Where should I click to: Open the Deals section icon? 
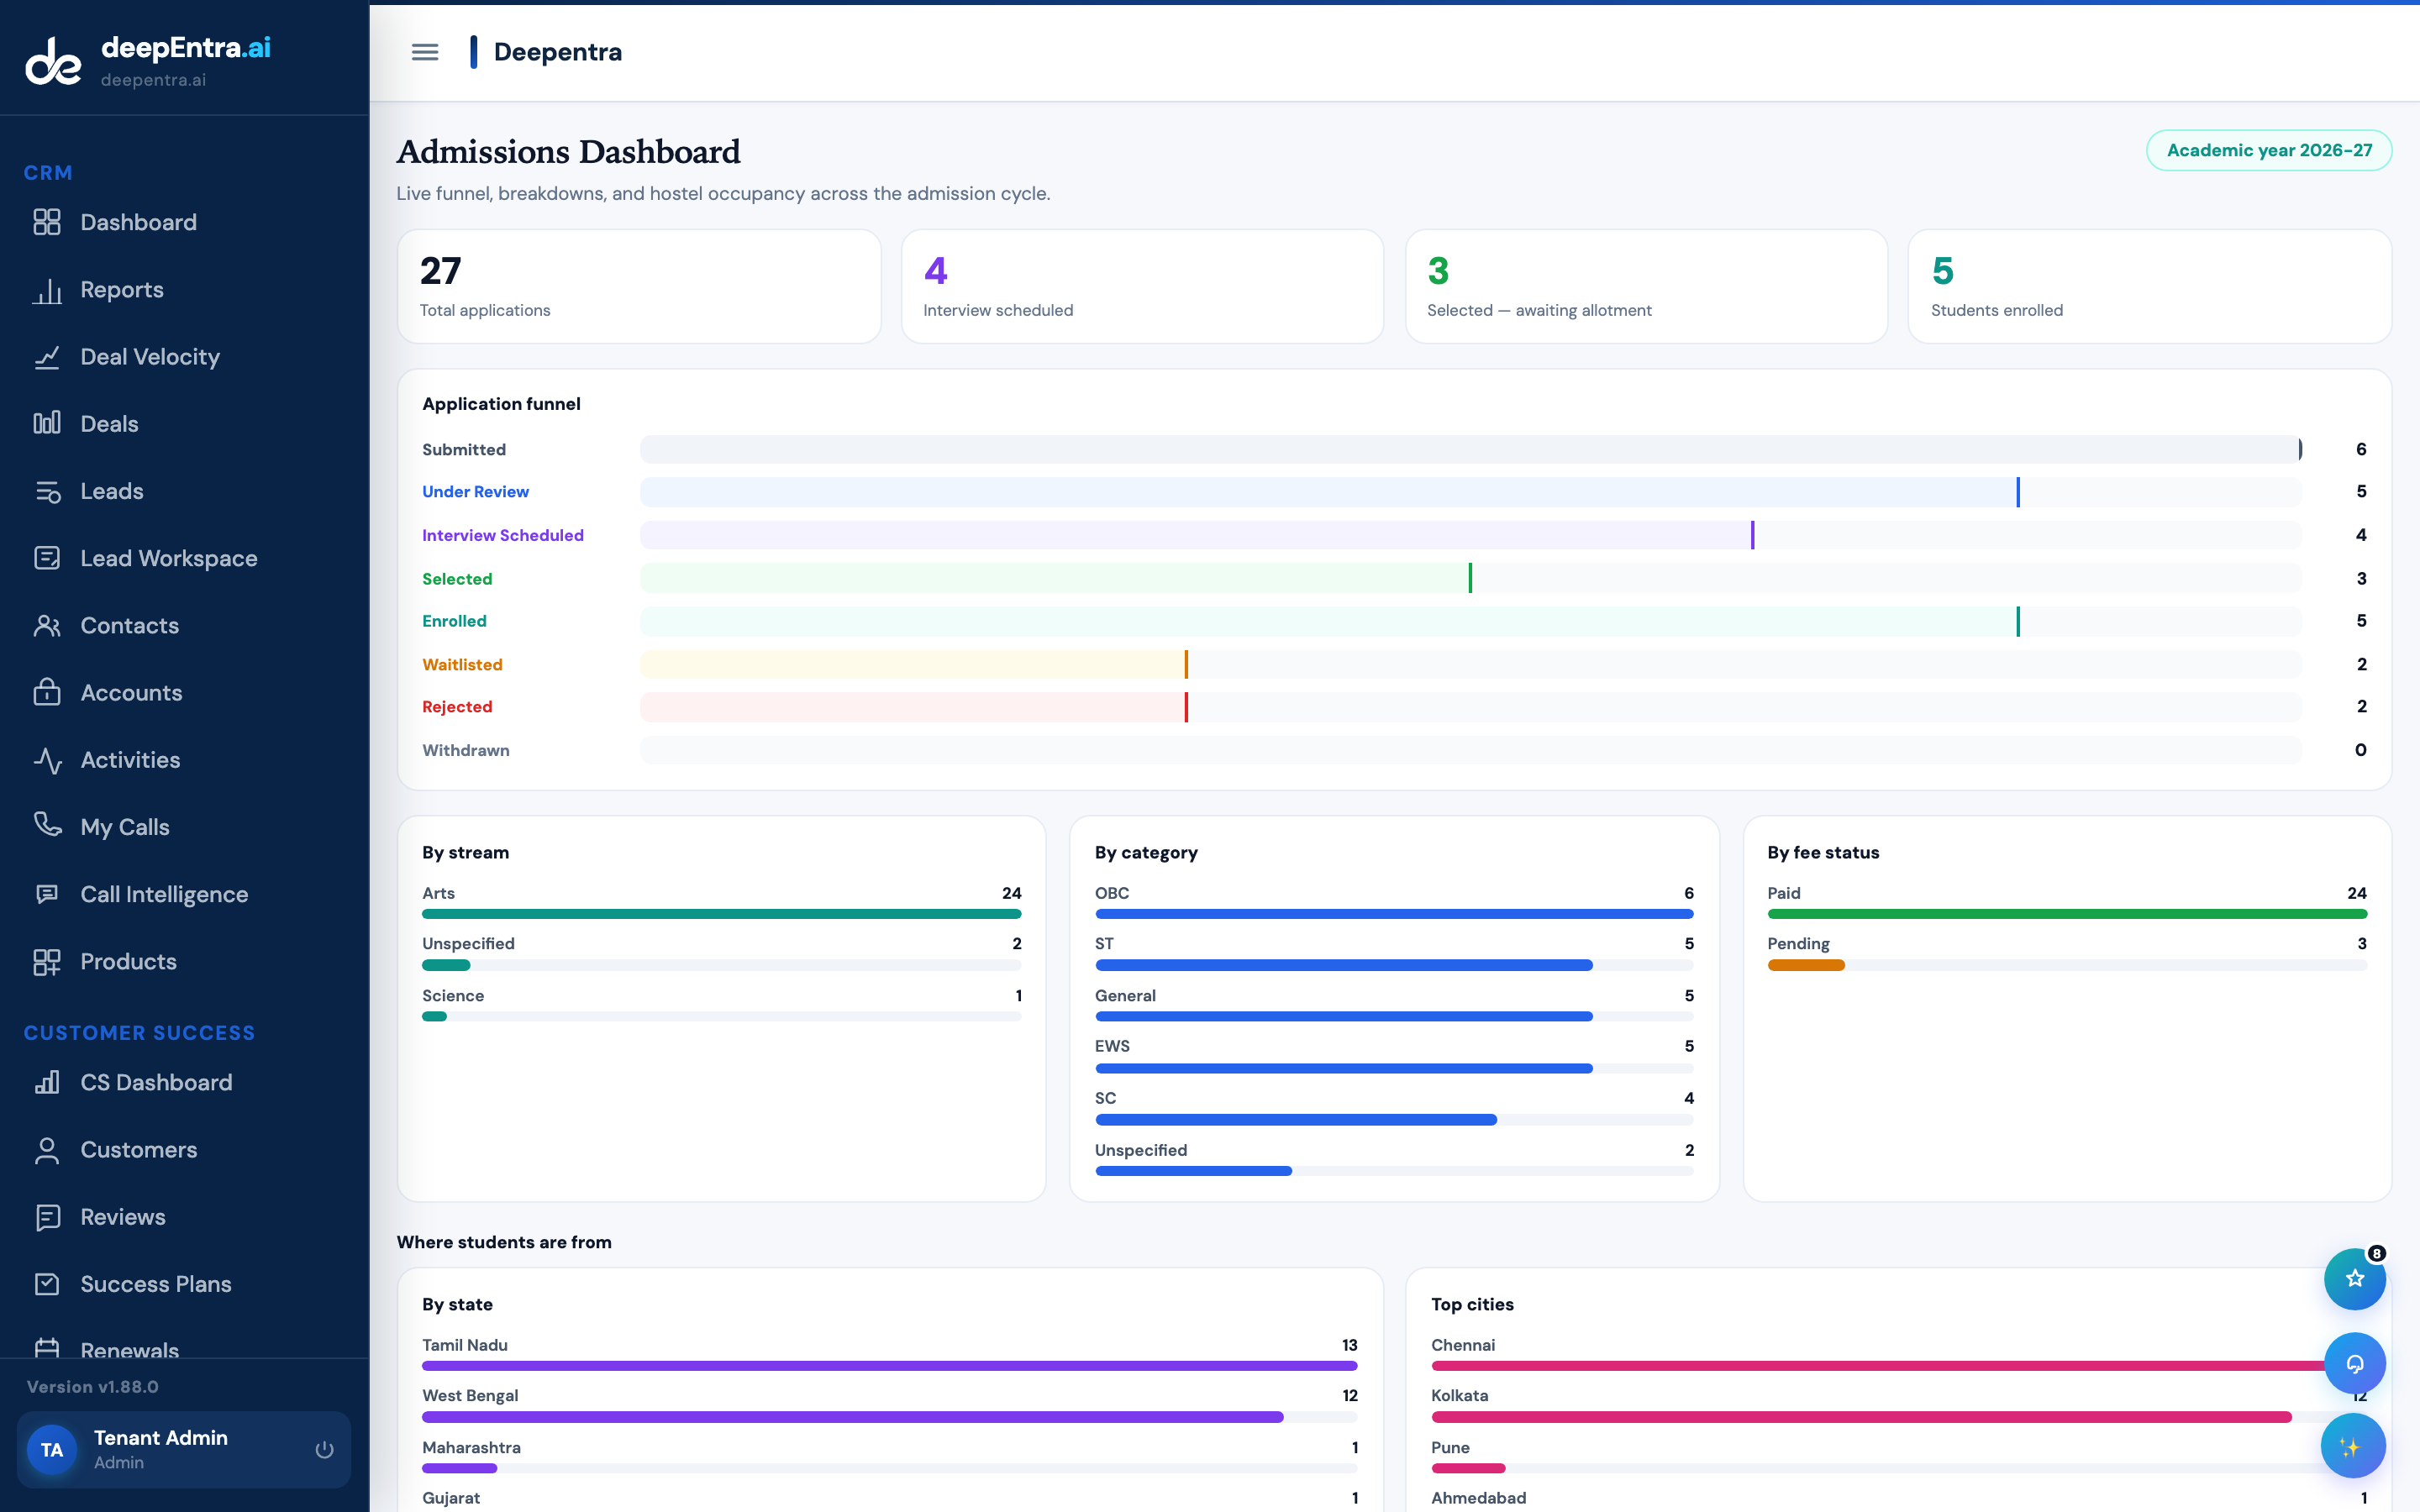(47, 424)
